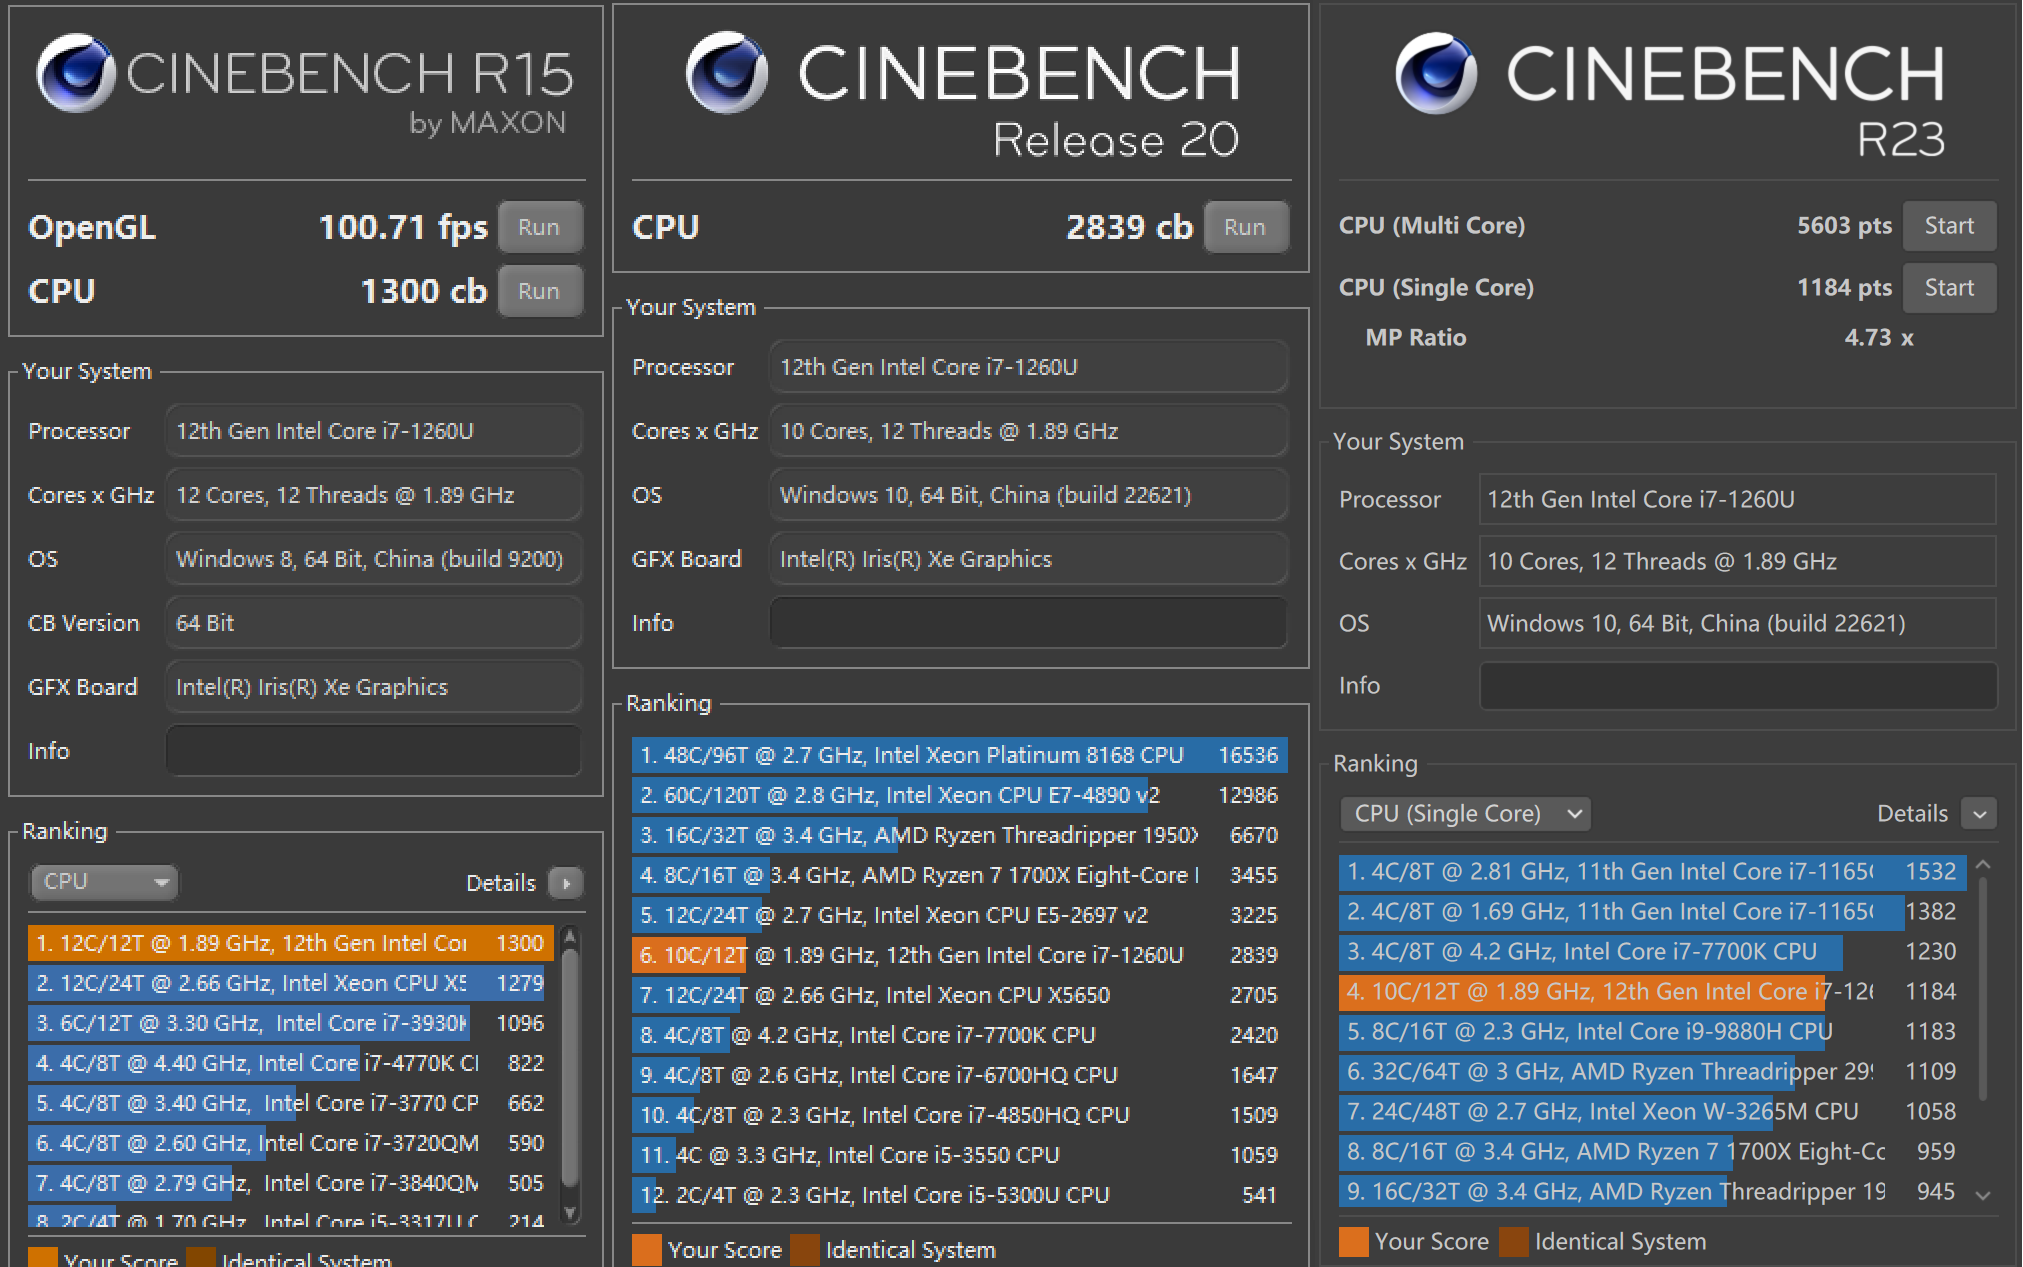This screenshot has width=2023, height=1267.
Task: Expand Details arrow in R15 ranking
Action: [x=566, y=883]
